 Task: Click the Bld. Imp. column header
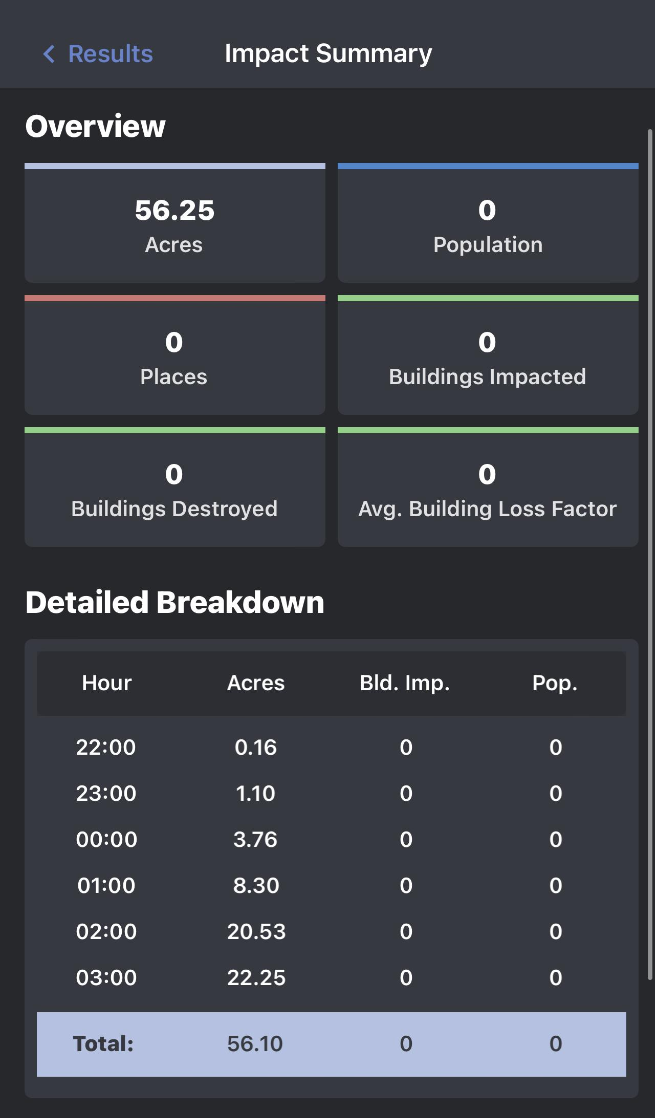[x=405, y=684]
